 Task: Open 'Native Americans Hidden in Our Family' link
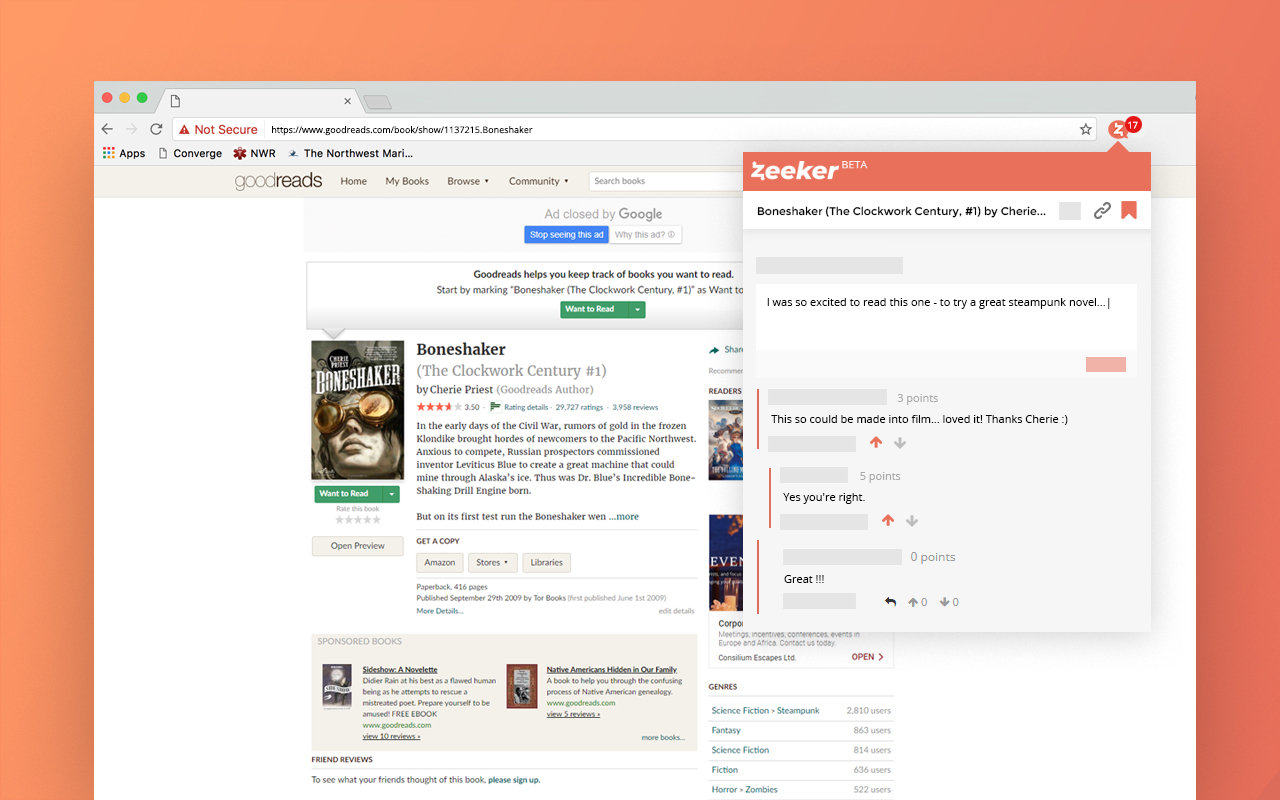click(x=612, y=669)
